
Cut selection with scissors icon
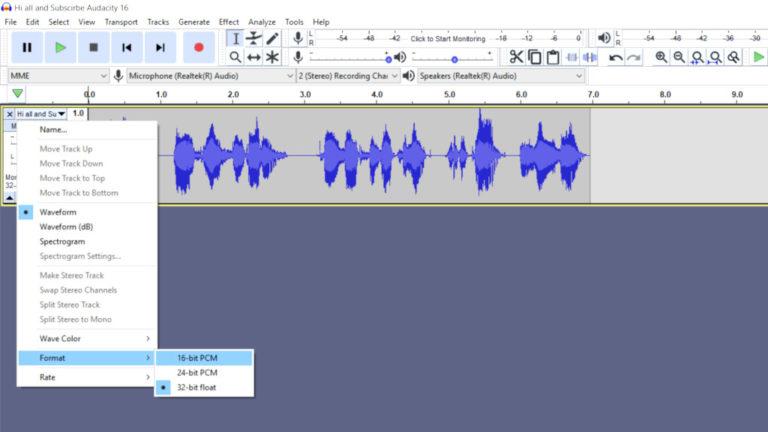click(x=516, y=57)
